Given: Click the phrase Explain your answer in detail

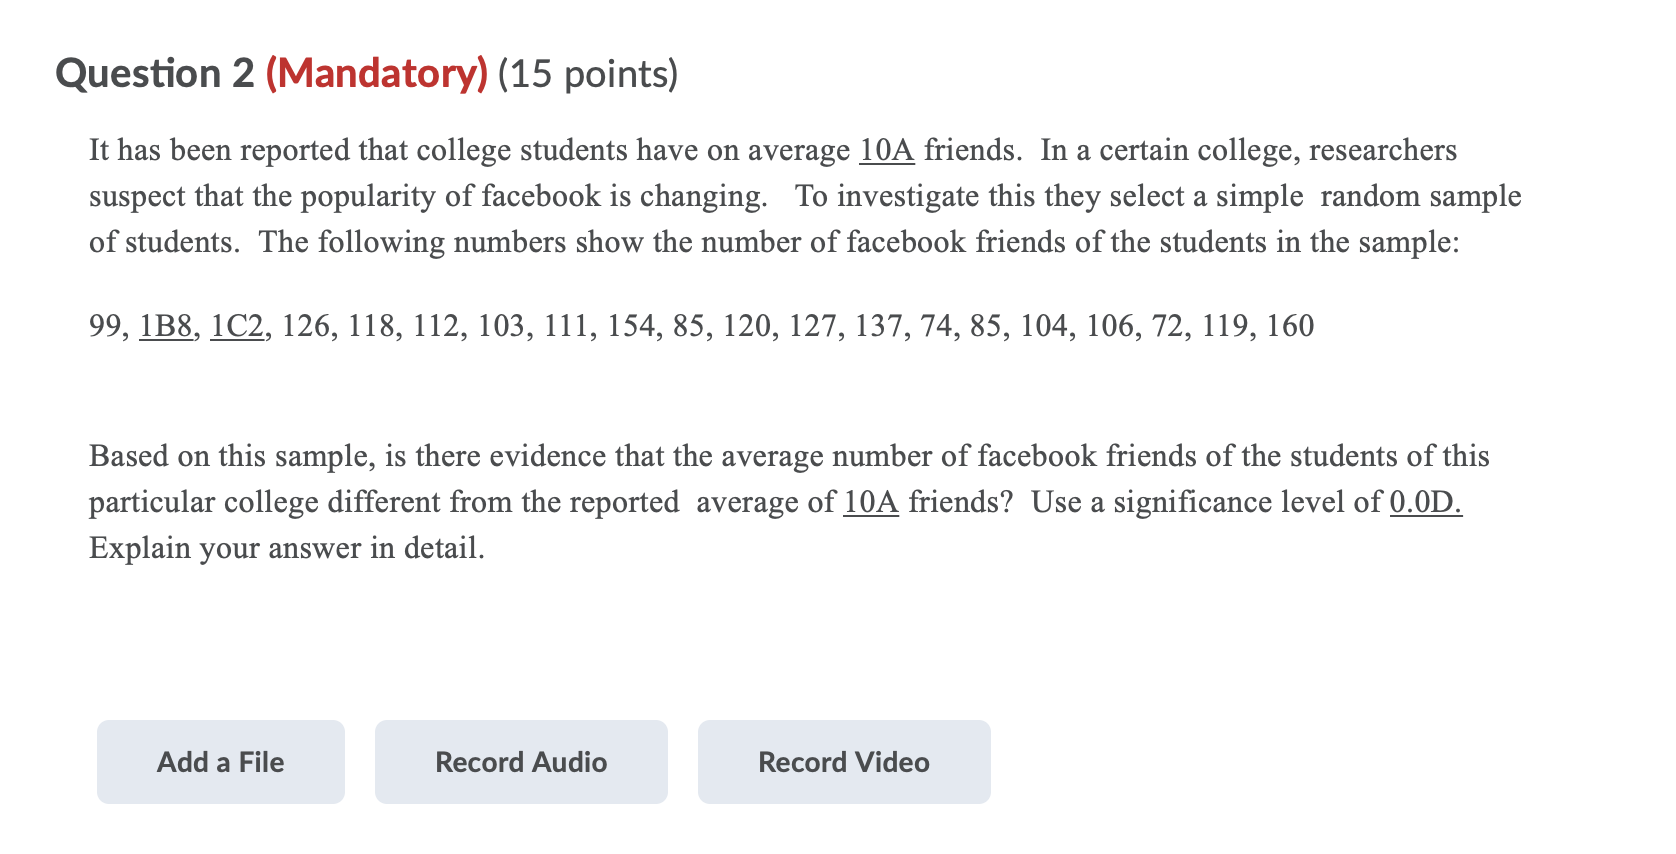Looking at the screenshot, I should coord(285,547).
